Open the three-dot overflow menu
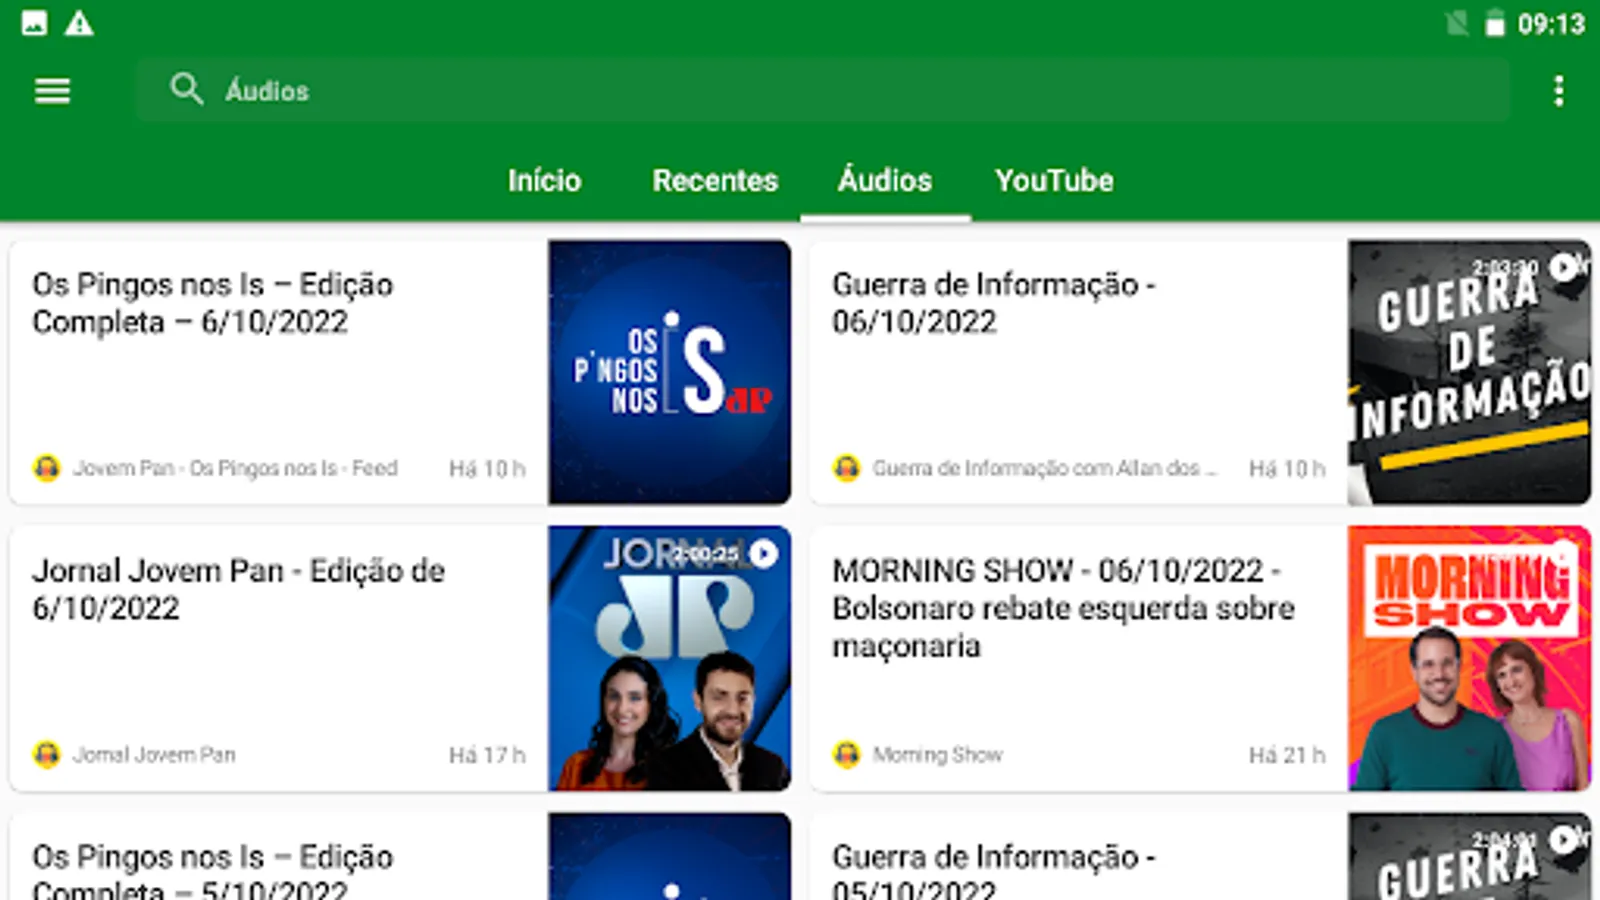The width and height of the screenshot is (1600, 900). [x=1558, y=91]
